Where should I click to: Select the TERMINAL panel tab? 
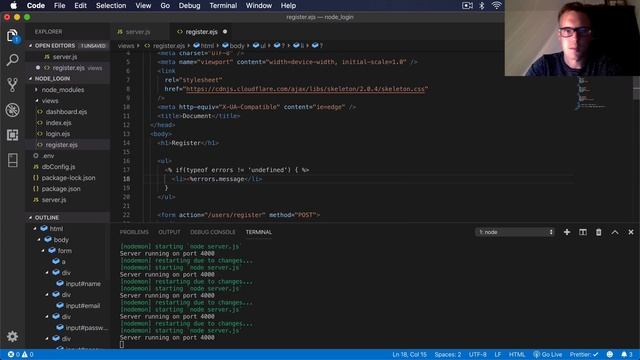(259, 232)
